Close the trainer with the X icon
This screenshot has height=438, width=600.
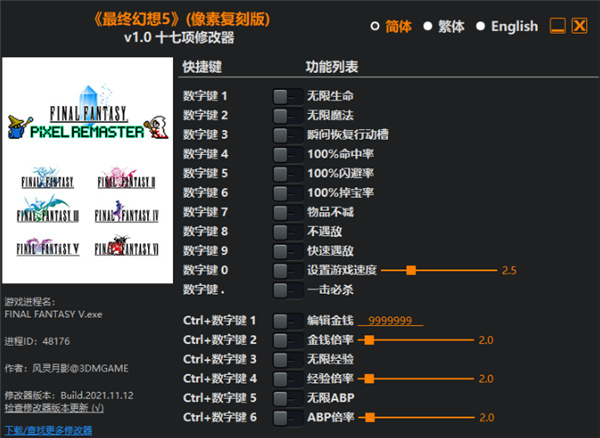[x=579, y=26]
